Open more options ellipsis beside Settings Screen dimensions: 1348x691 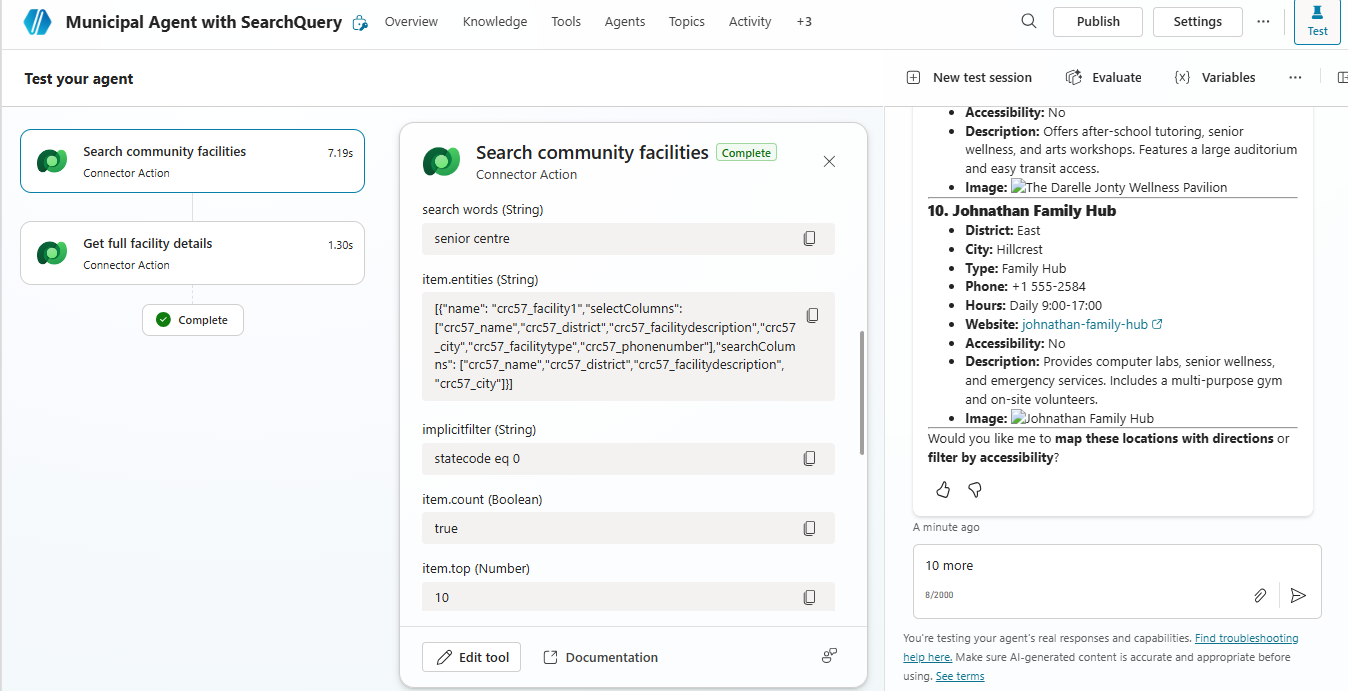1263,21
